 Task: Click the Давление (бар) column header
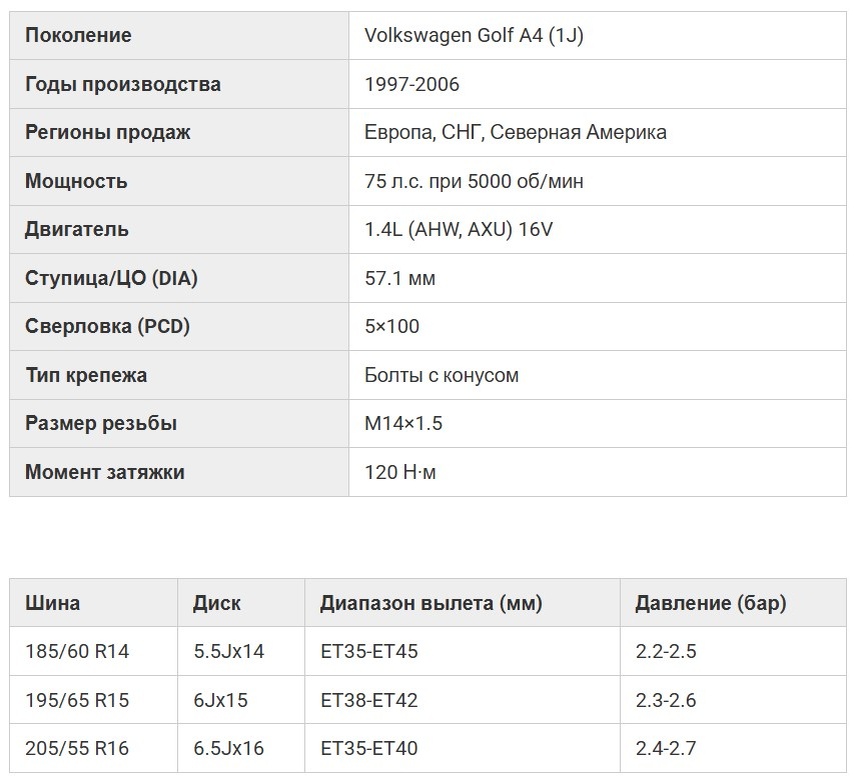point(710,603)
